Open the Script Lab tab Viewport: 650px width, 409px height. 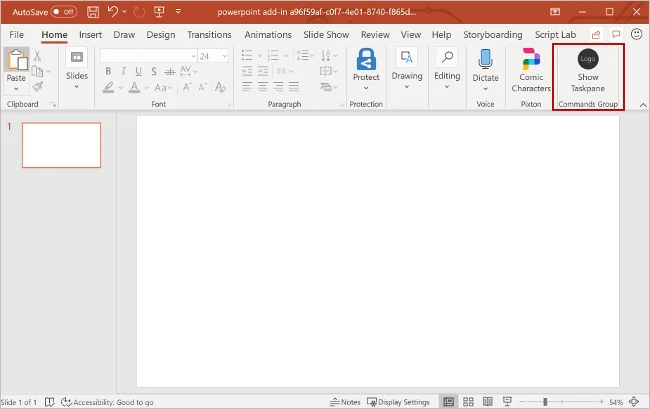click(x=555, y=35)
